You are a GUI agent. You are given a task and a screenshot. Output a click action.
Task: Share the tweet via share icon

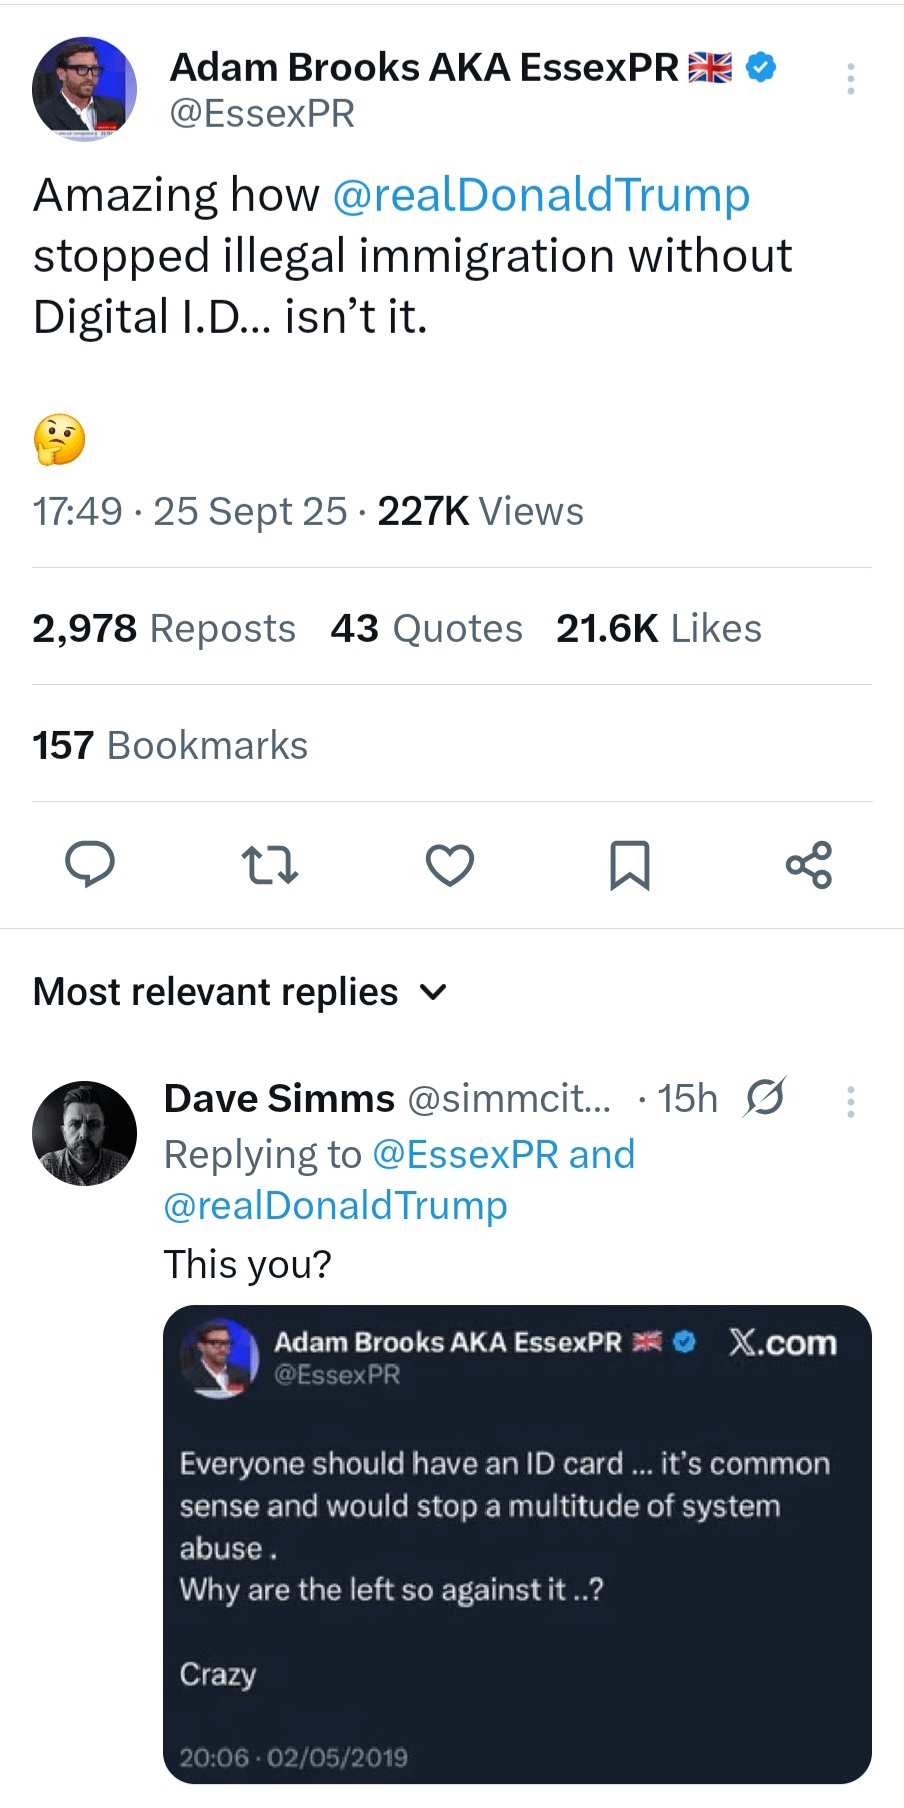[x=809, y=865]
